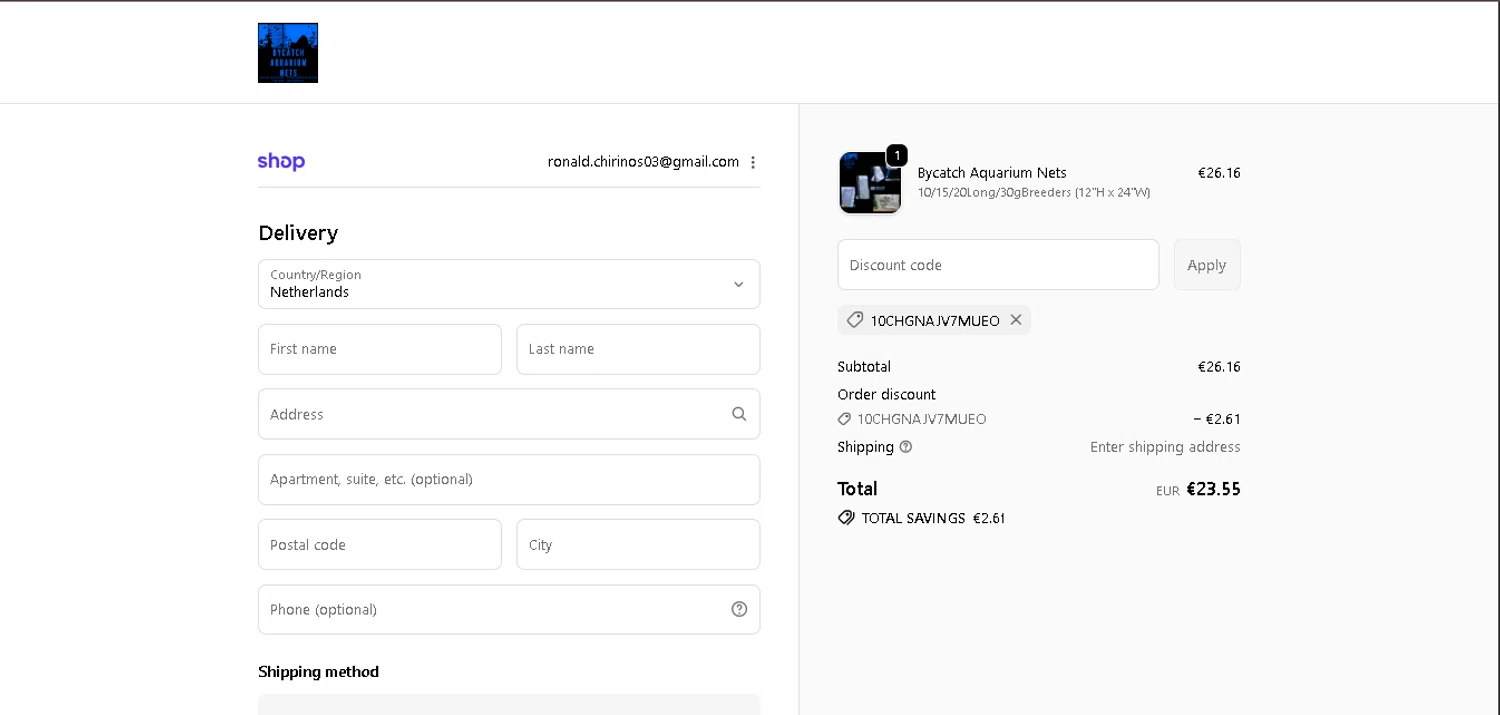This screenshot has width=1500, height=715.
Task: Click the Bycatch Aquarium Nets store logo
Action: click(288, 53)
